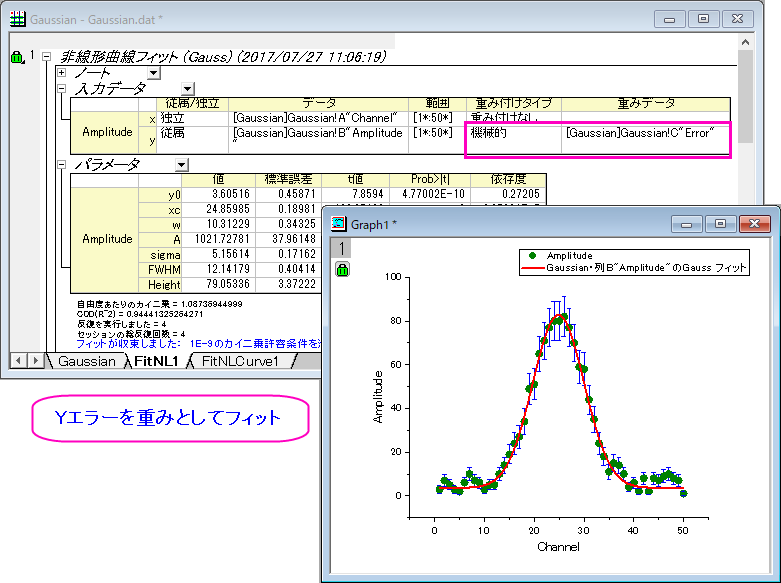This screenshot has width=781, height=583.
Task: Click the 標準誤差 column header
Action: [288, 179]
